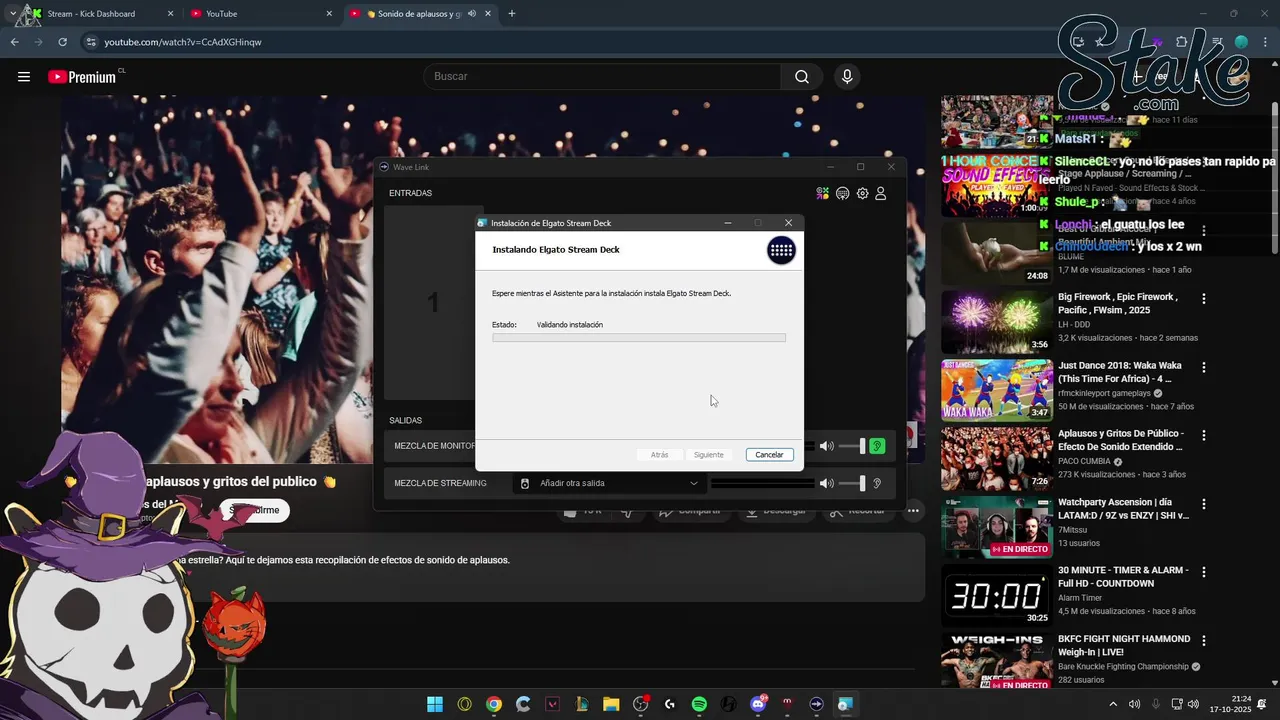Toggle stream-mix listen ear button
Viewport: 1280px width, 720px height.
pyautogui.click(x=877, y=483)
